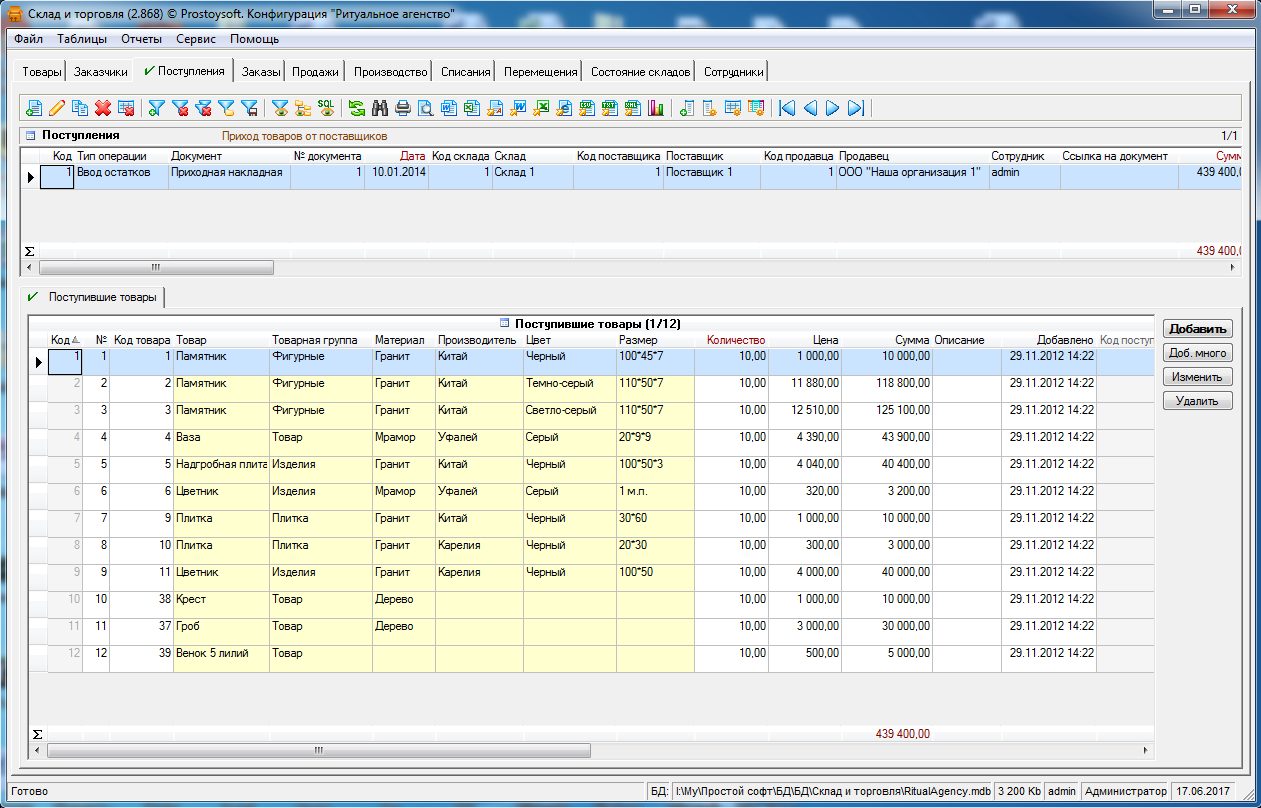Add a filter with funnel plus icon

(x=157, y=108)
